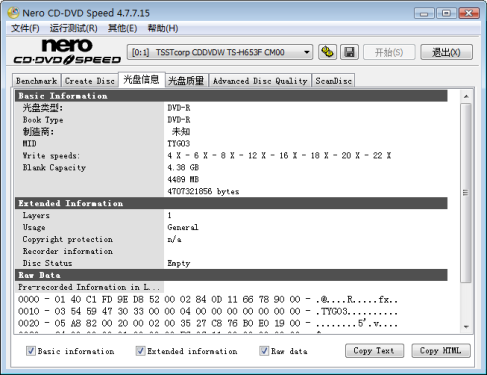Viewport: 487px width, 375px height.
Task: Switch to the ScanDisc tab
Action: [x=333, y=81]
